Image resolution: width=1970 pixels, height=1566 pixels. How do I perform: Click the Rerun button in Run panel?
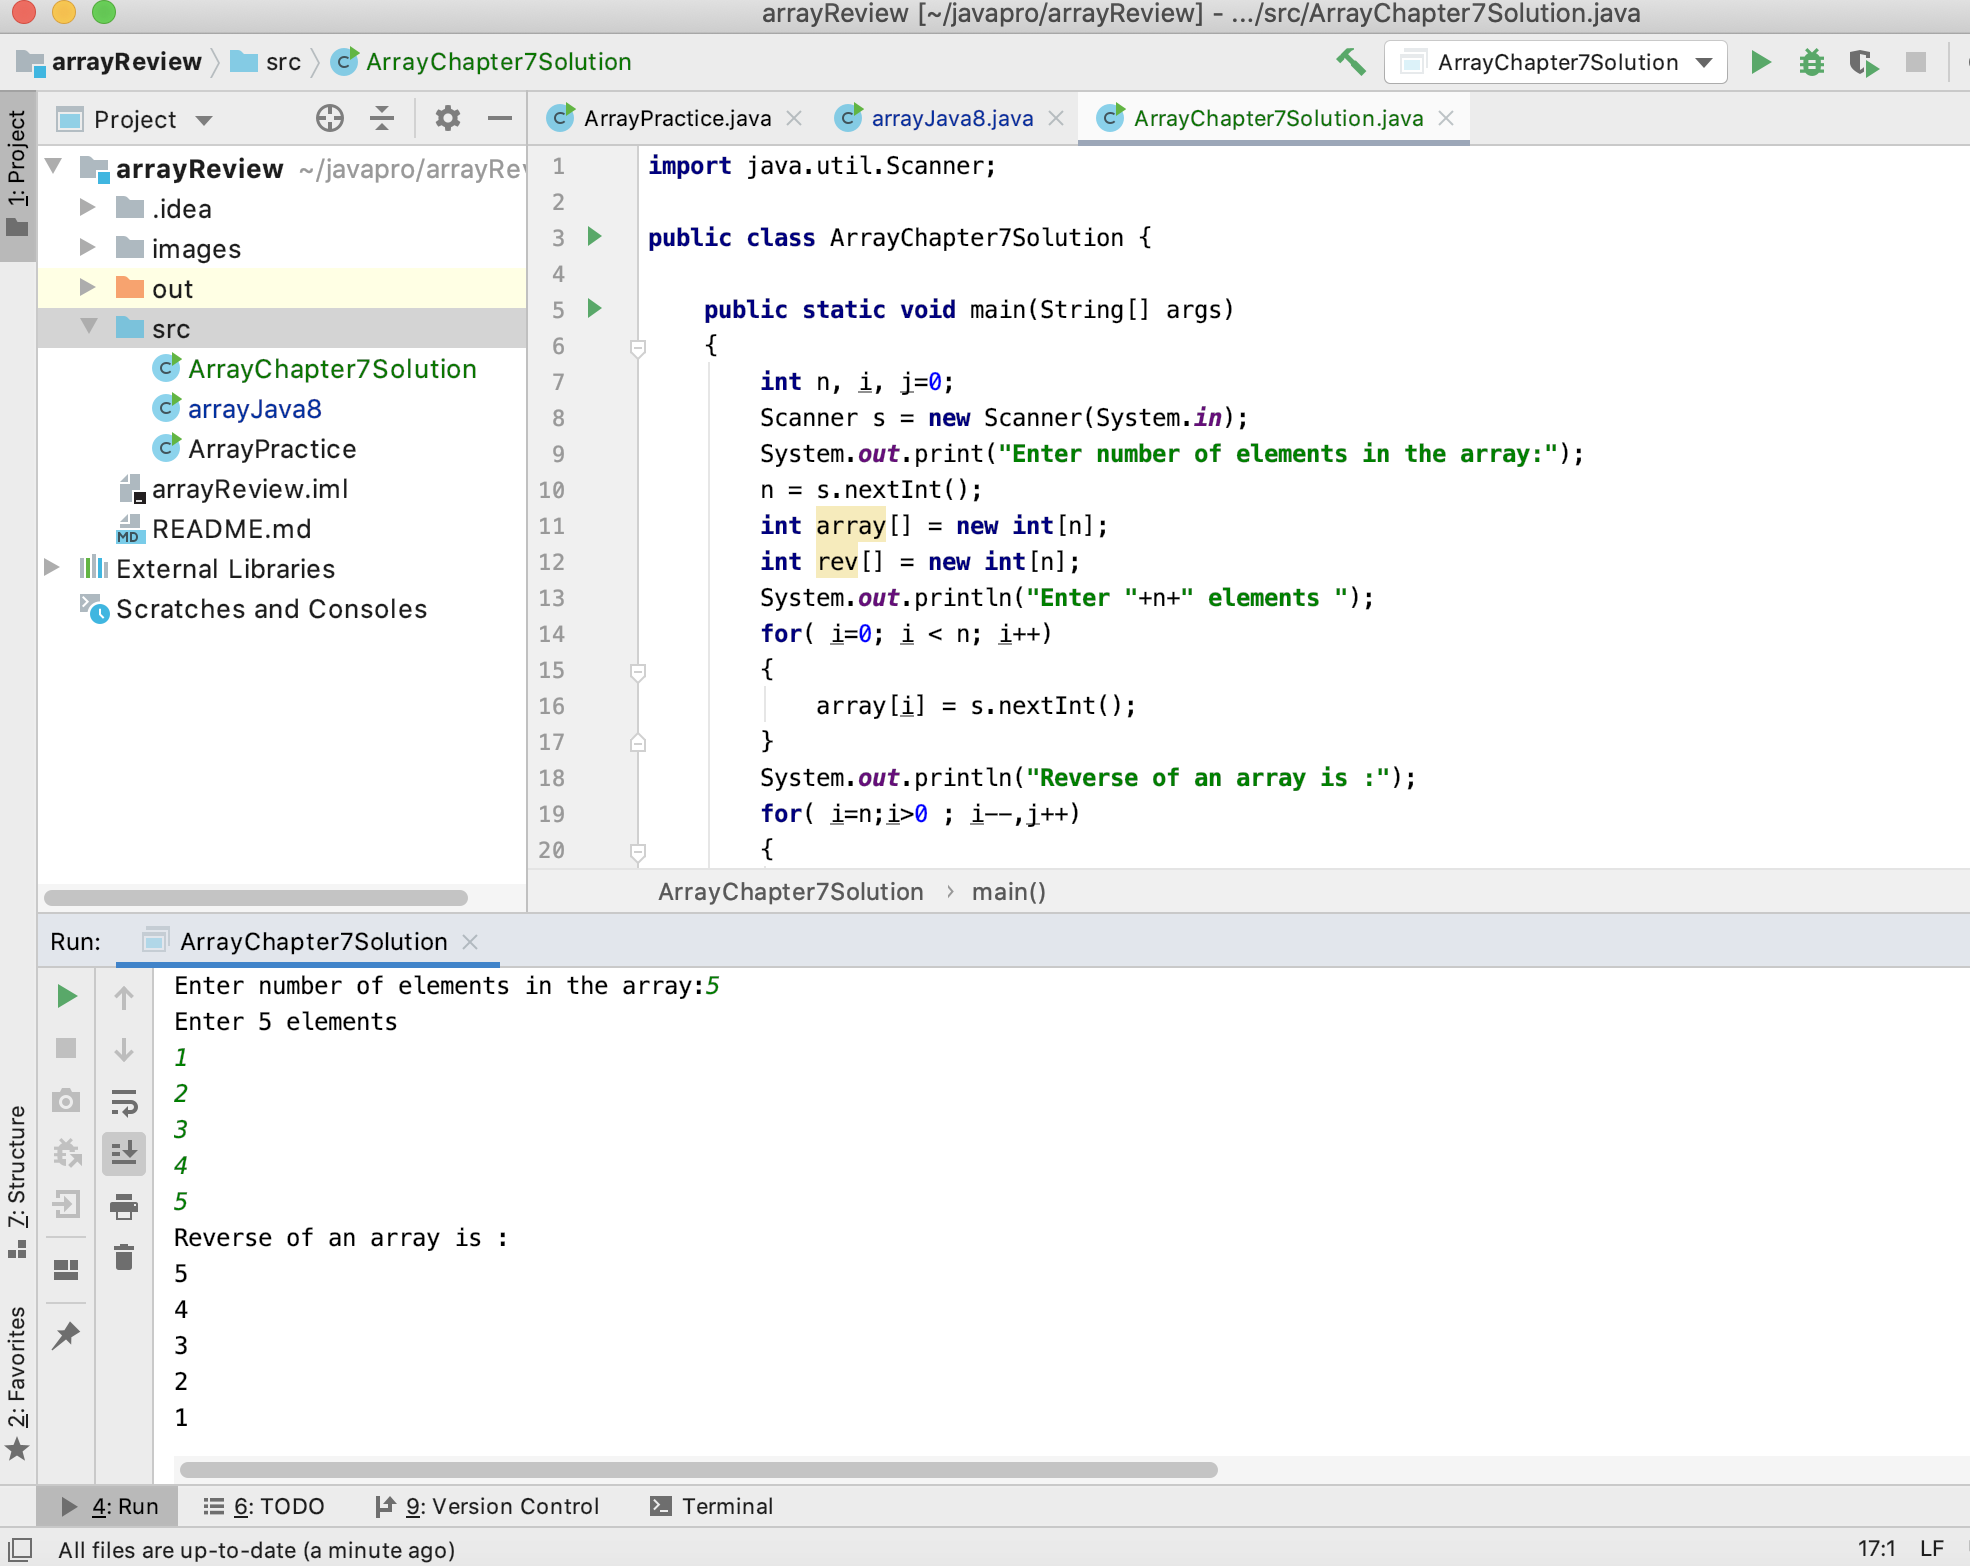tap(66, 996)
